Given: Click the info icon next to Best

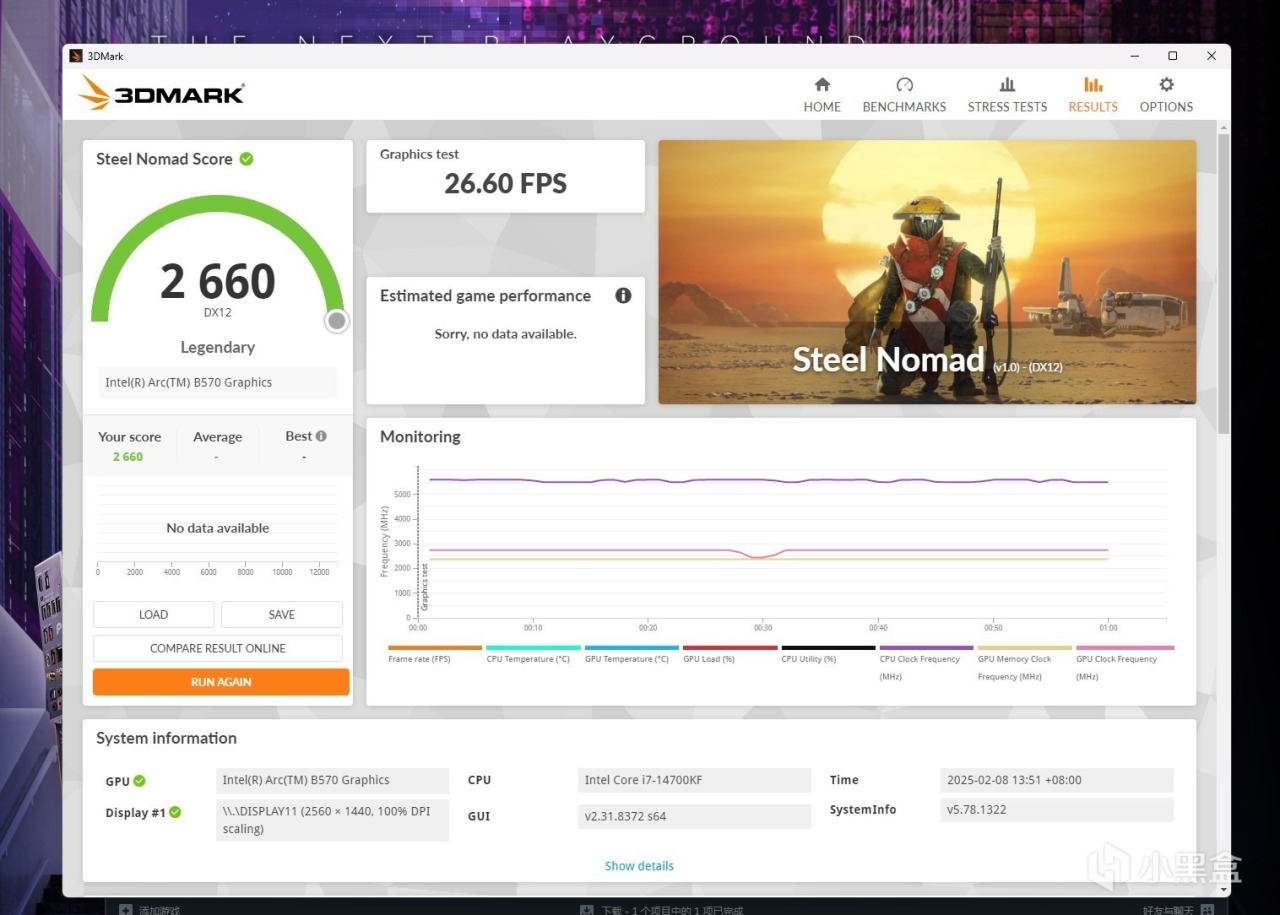Looking at the screenshot, I should 321,436.
